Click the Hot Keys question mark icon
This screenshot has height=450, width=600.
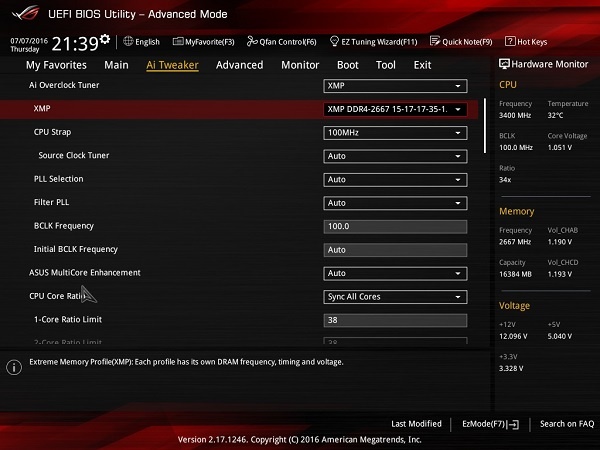(x=510, y=41)
